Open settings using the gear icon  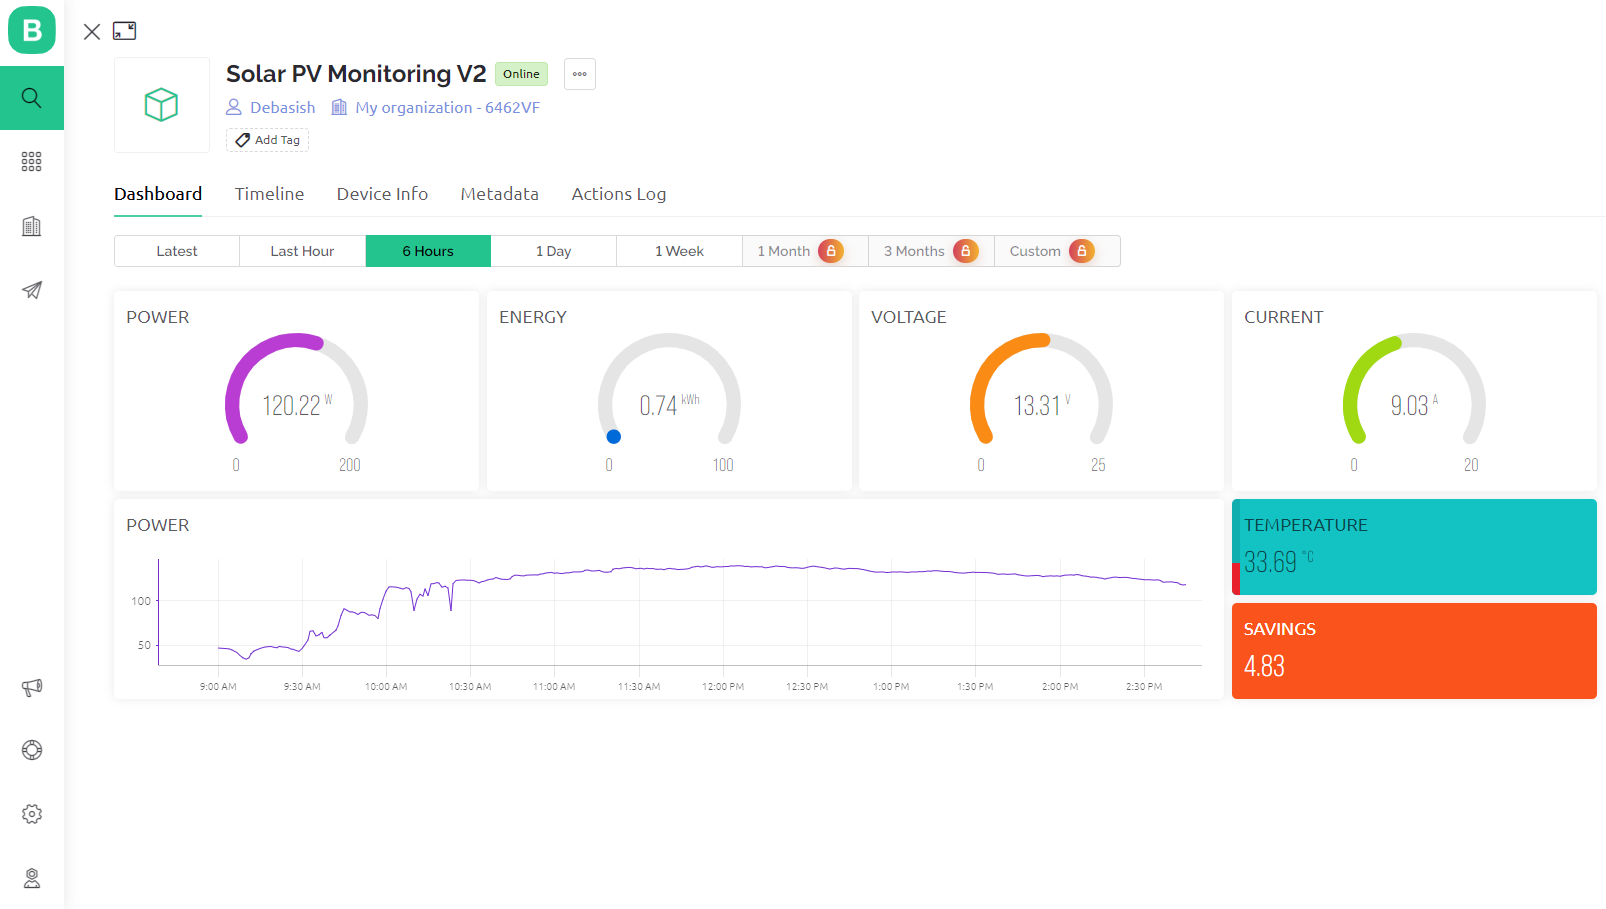(31, 814)
